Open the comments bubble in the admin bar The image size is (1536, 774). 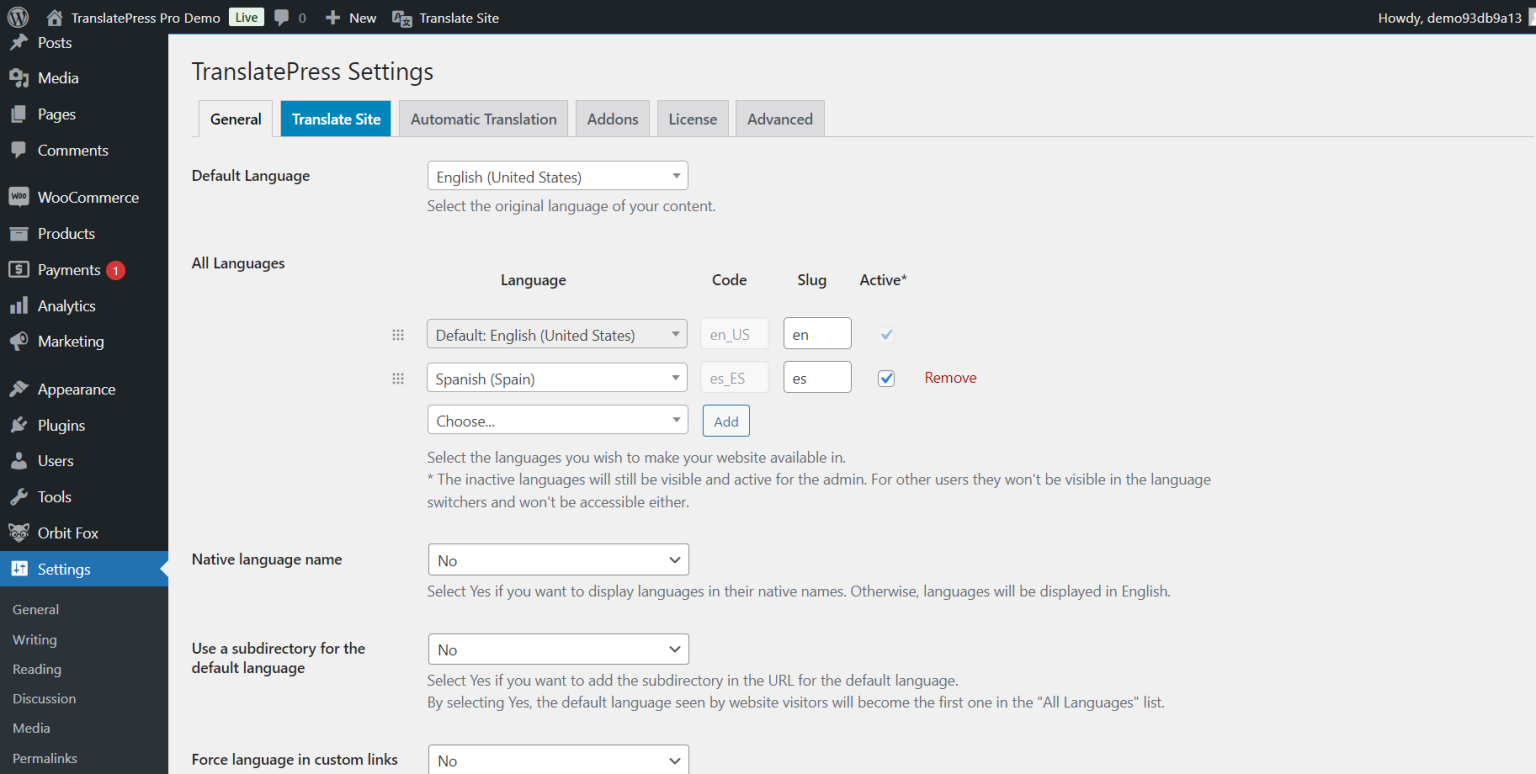(x=281, y=17)
